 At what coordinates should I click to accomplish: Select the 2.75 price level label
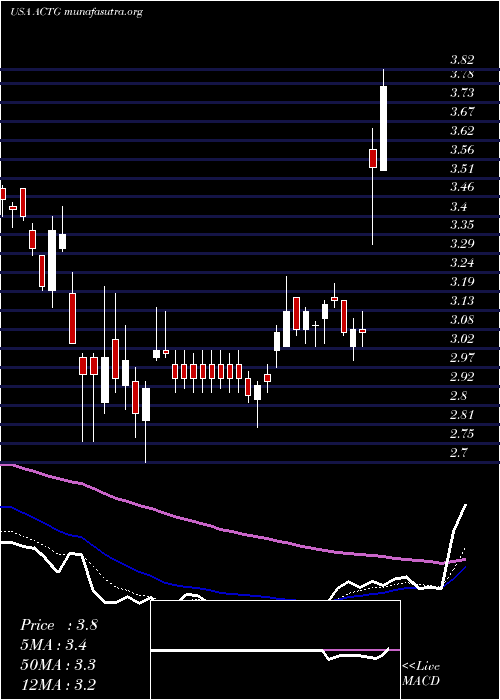pyautogui.click(x=462, y=434)
